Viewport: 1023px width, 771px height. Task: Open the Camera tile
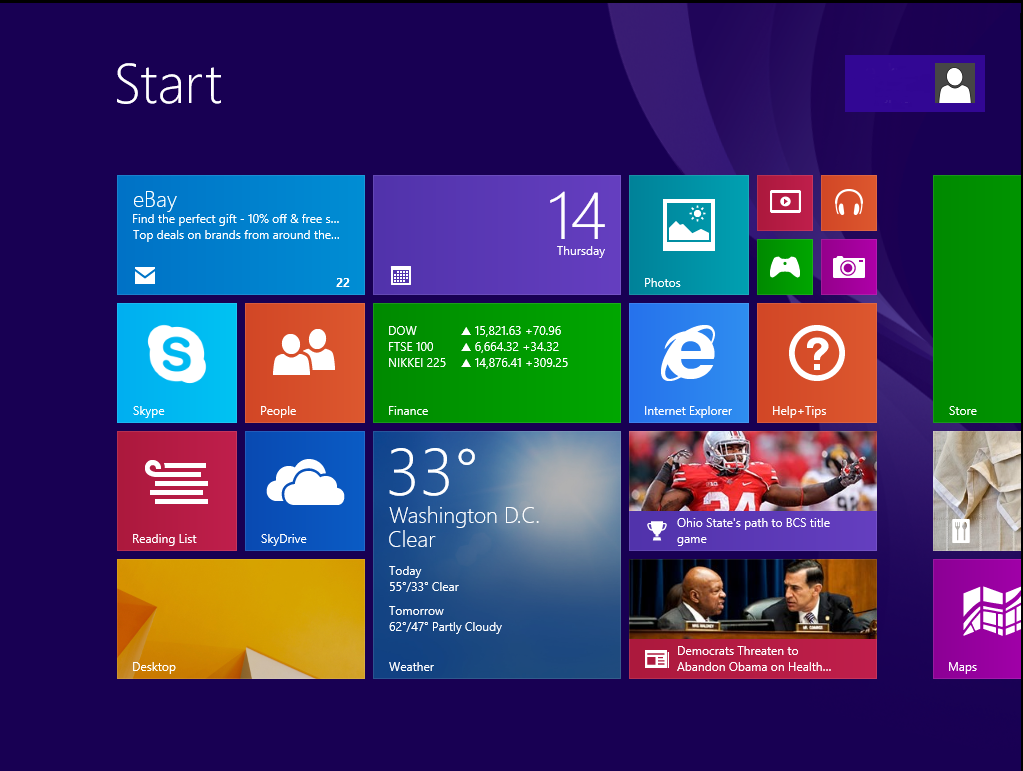point(849,267)
